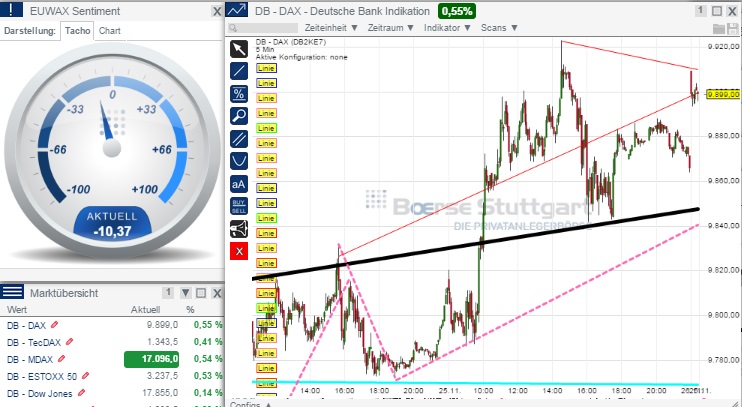The height and width of the screenshot is (407, 742).
Task: Click the red X delete drawings button
Action: pos(239,251)
